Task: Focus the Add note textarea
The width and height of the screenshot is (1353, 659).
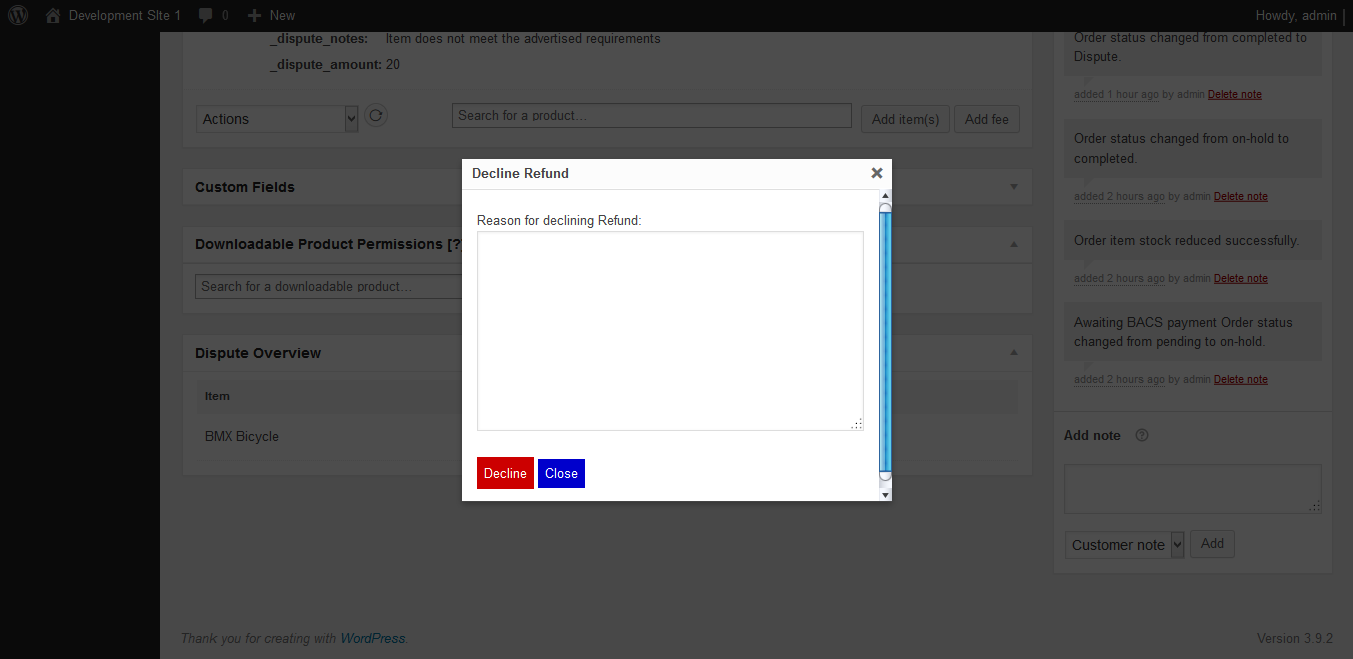Action: point(1193,489)
